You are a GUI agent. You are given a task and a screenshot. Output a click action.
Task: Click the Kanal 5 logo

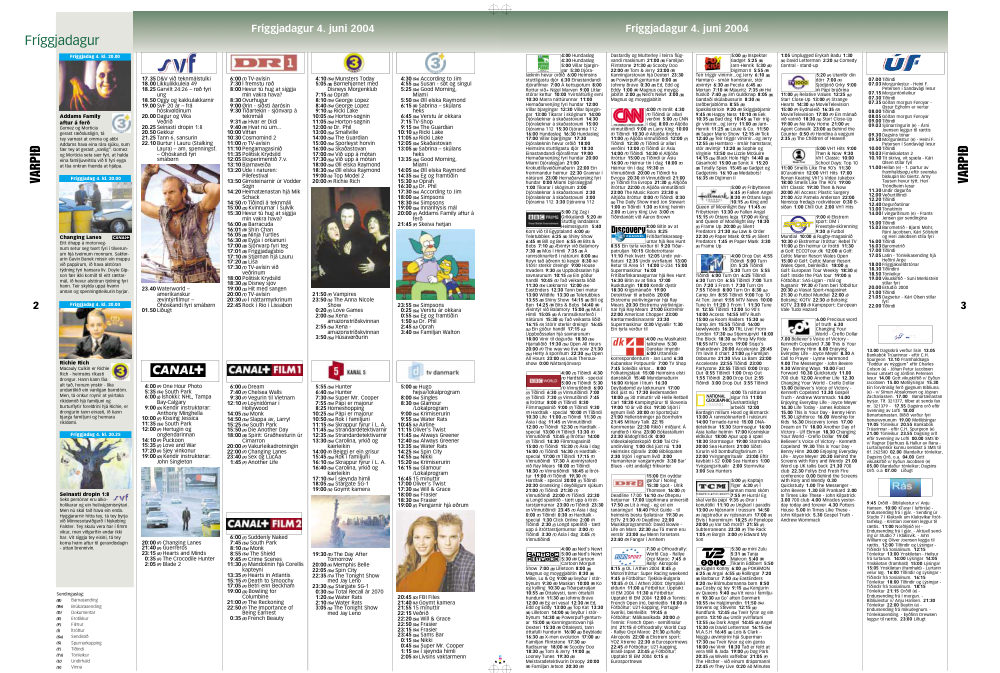click(x=346, y=371)
